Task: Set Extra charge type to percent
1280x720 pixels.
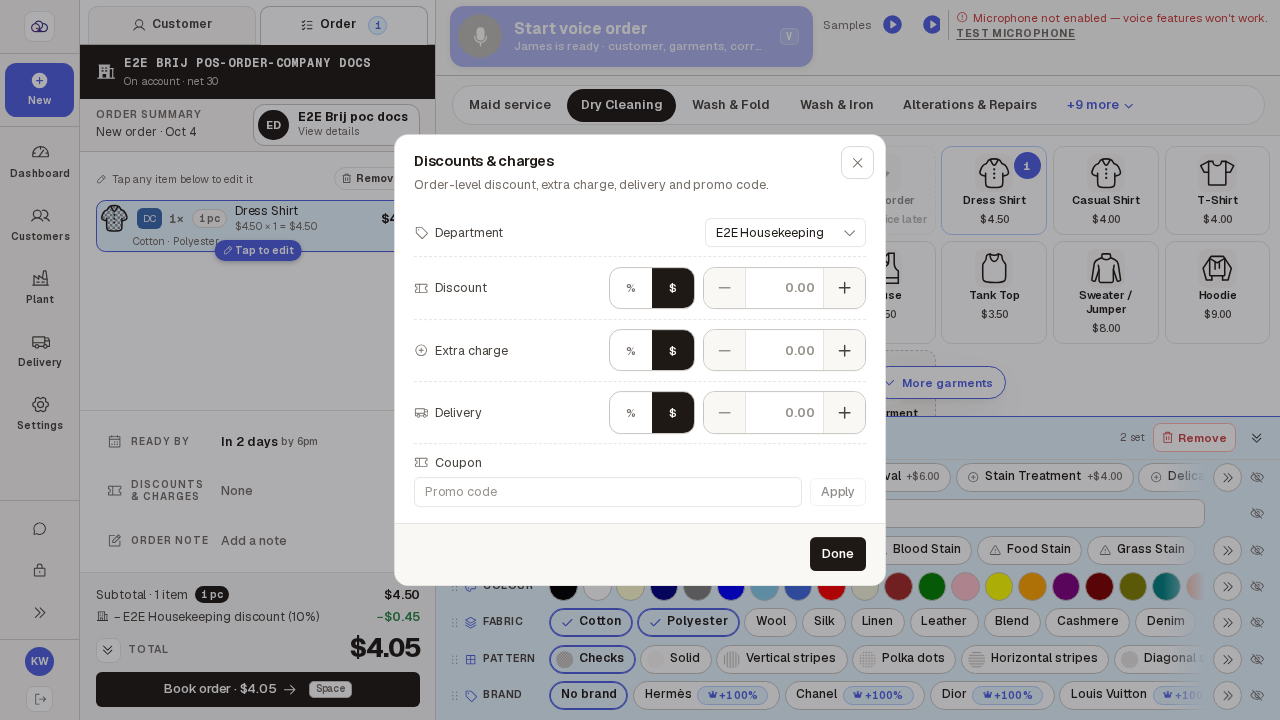Action: 631,351
